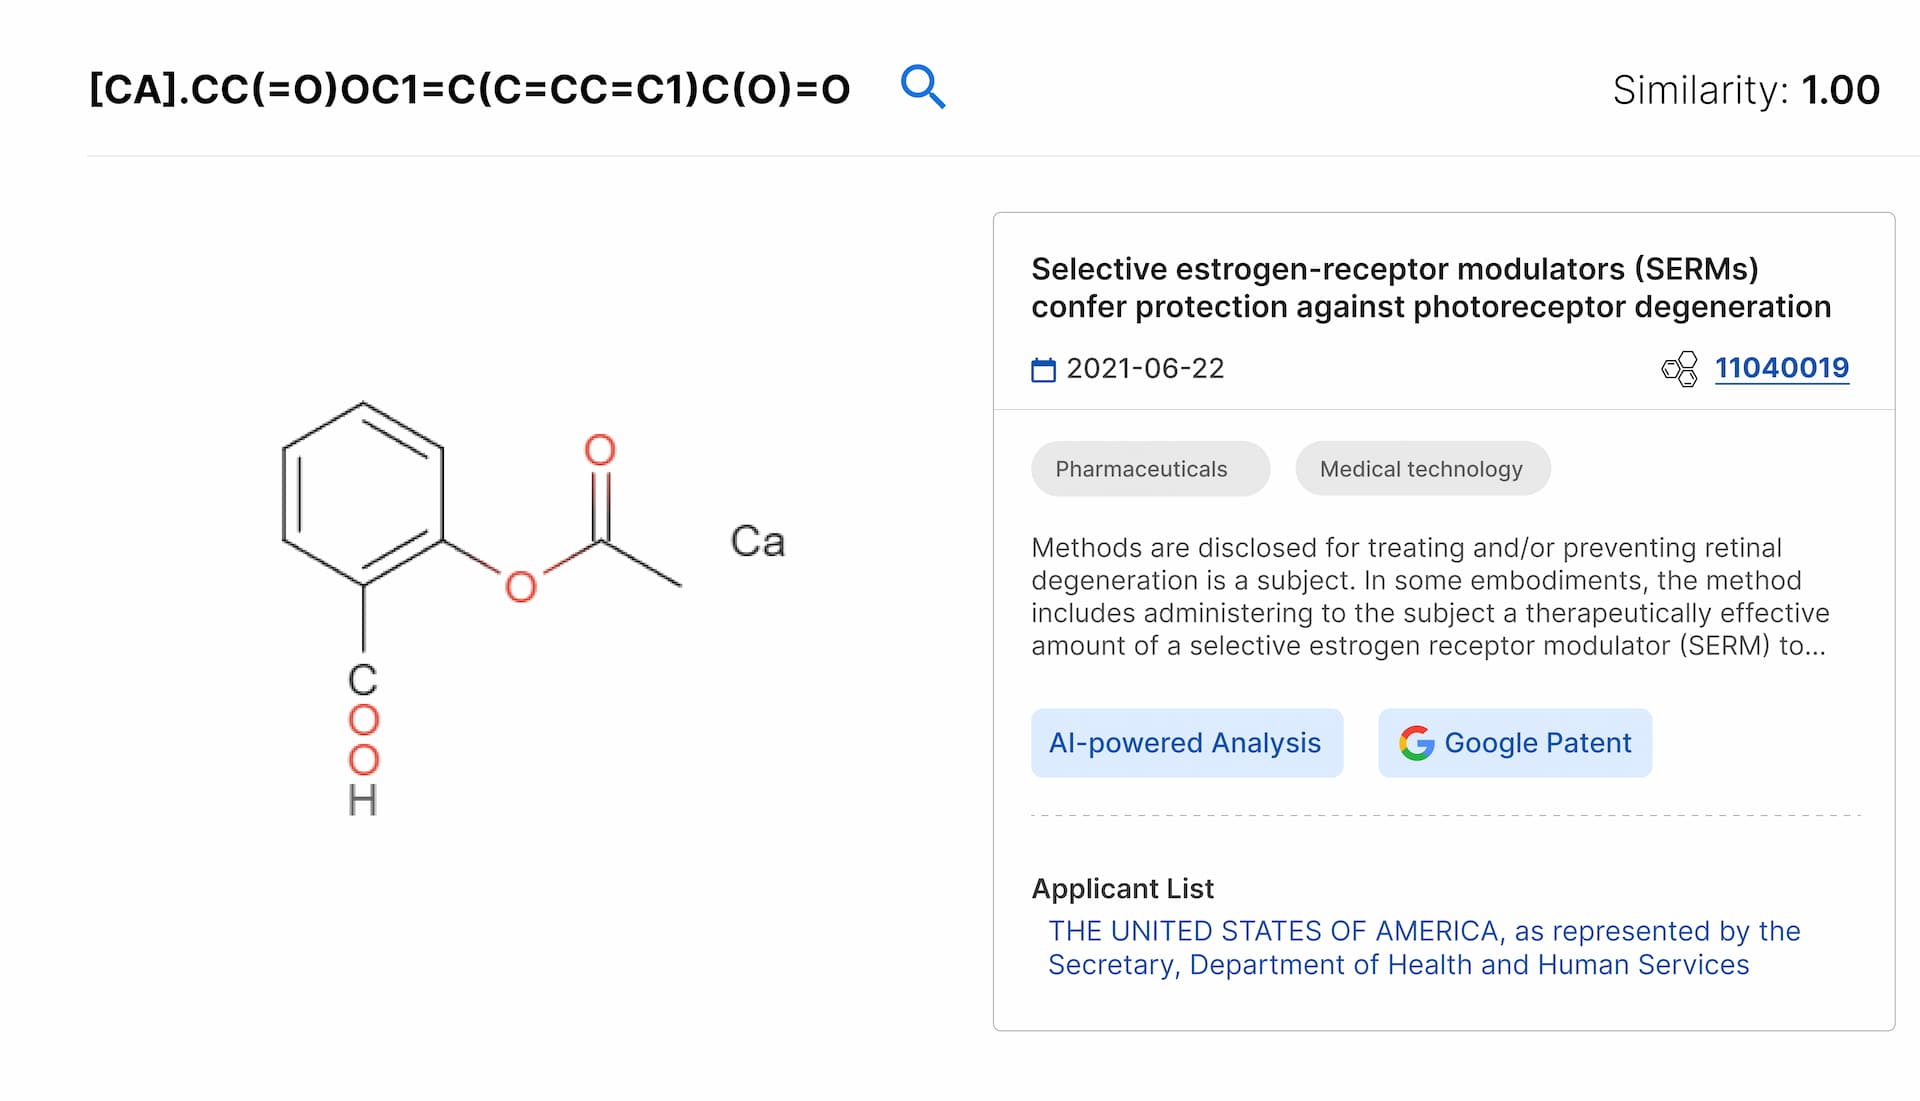Click the Google Patent button label
This screenshot has width=1920, height=1101.
coord(1537,743)
